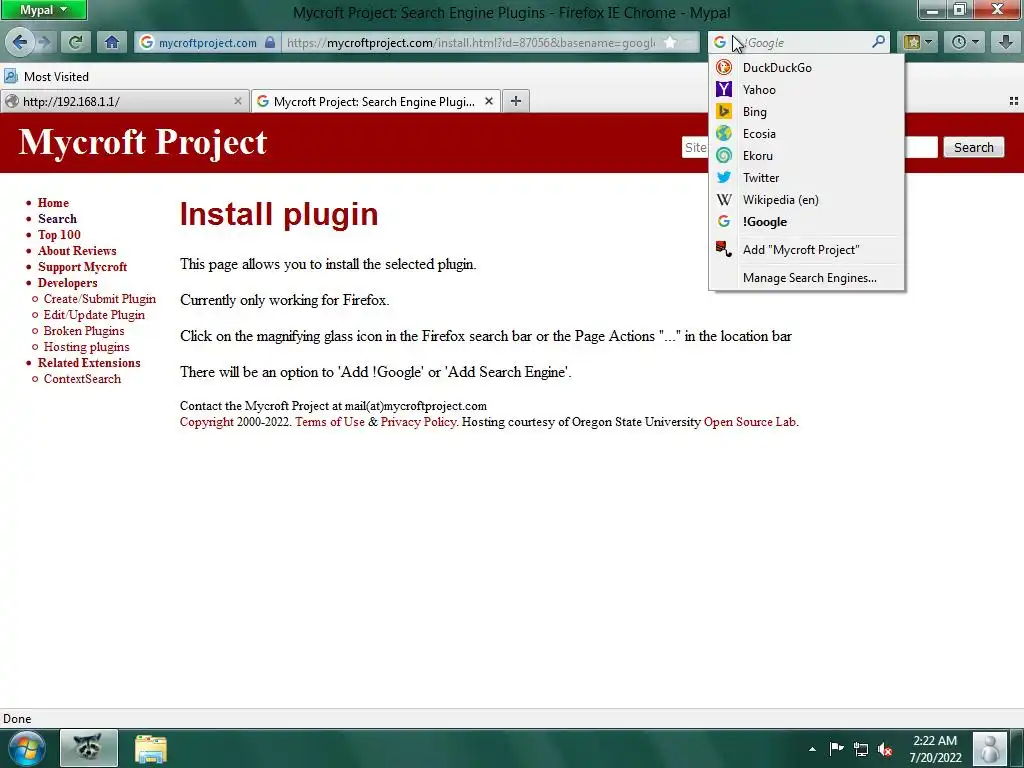Screen dimensions: 1024x768
Task: Open the Broken Plugins link
Action: (x=84, y=330)
